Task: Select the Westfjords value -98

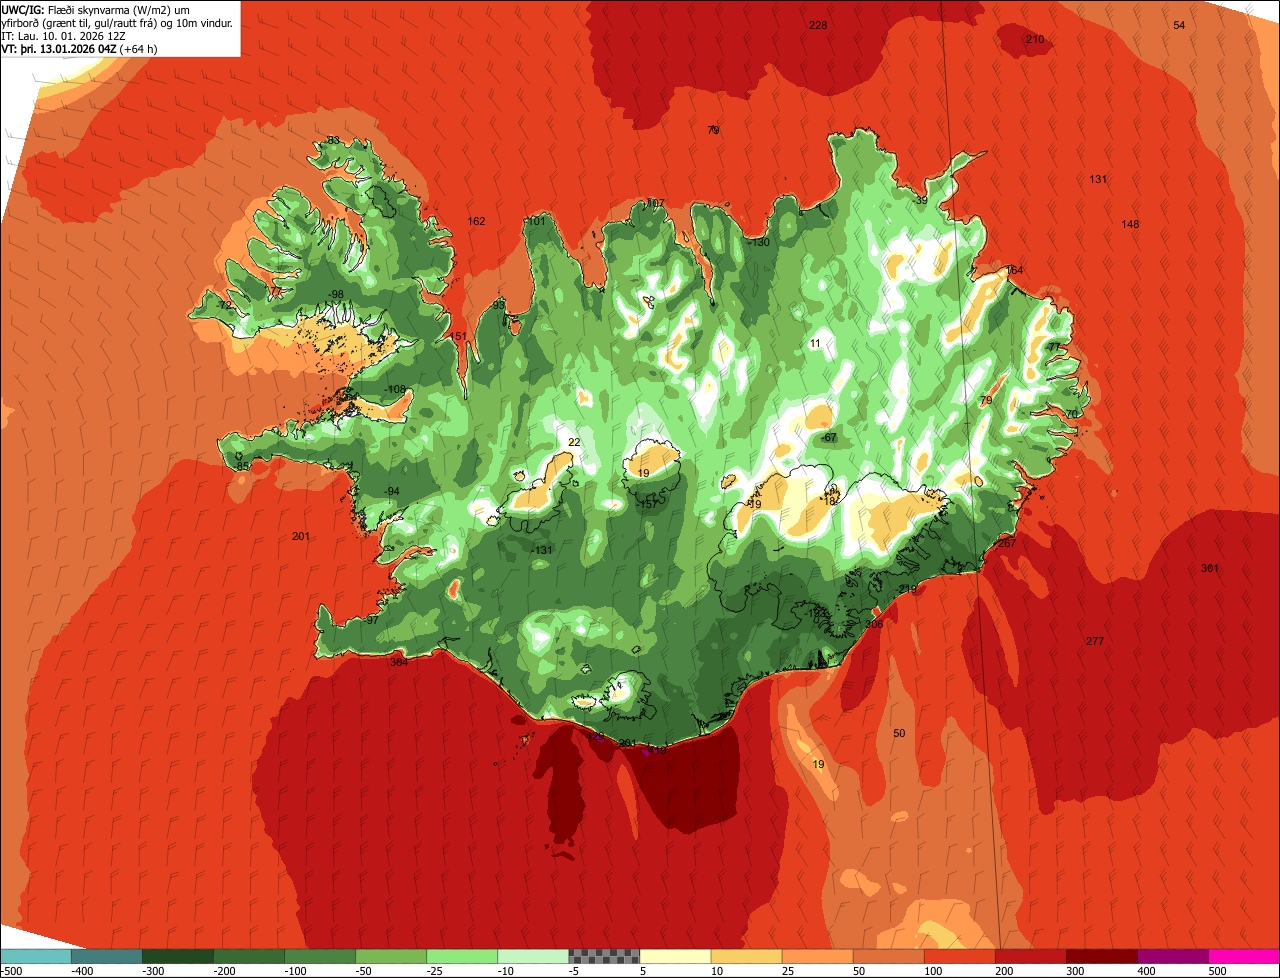Action: pyautogui.click(x=335, y=294)
